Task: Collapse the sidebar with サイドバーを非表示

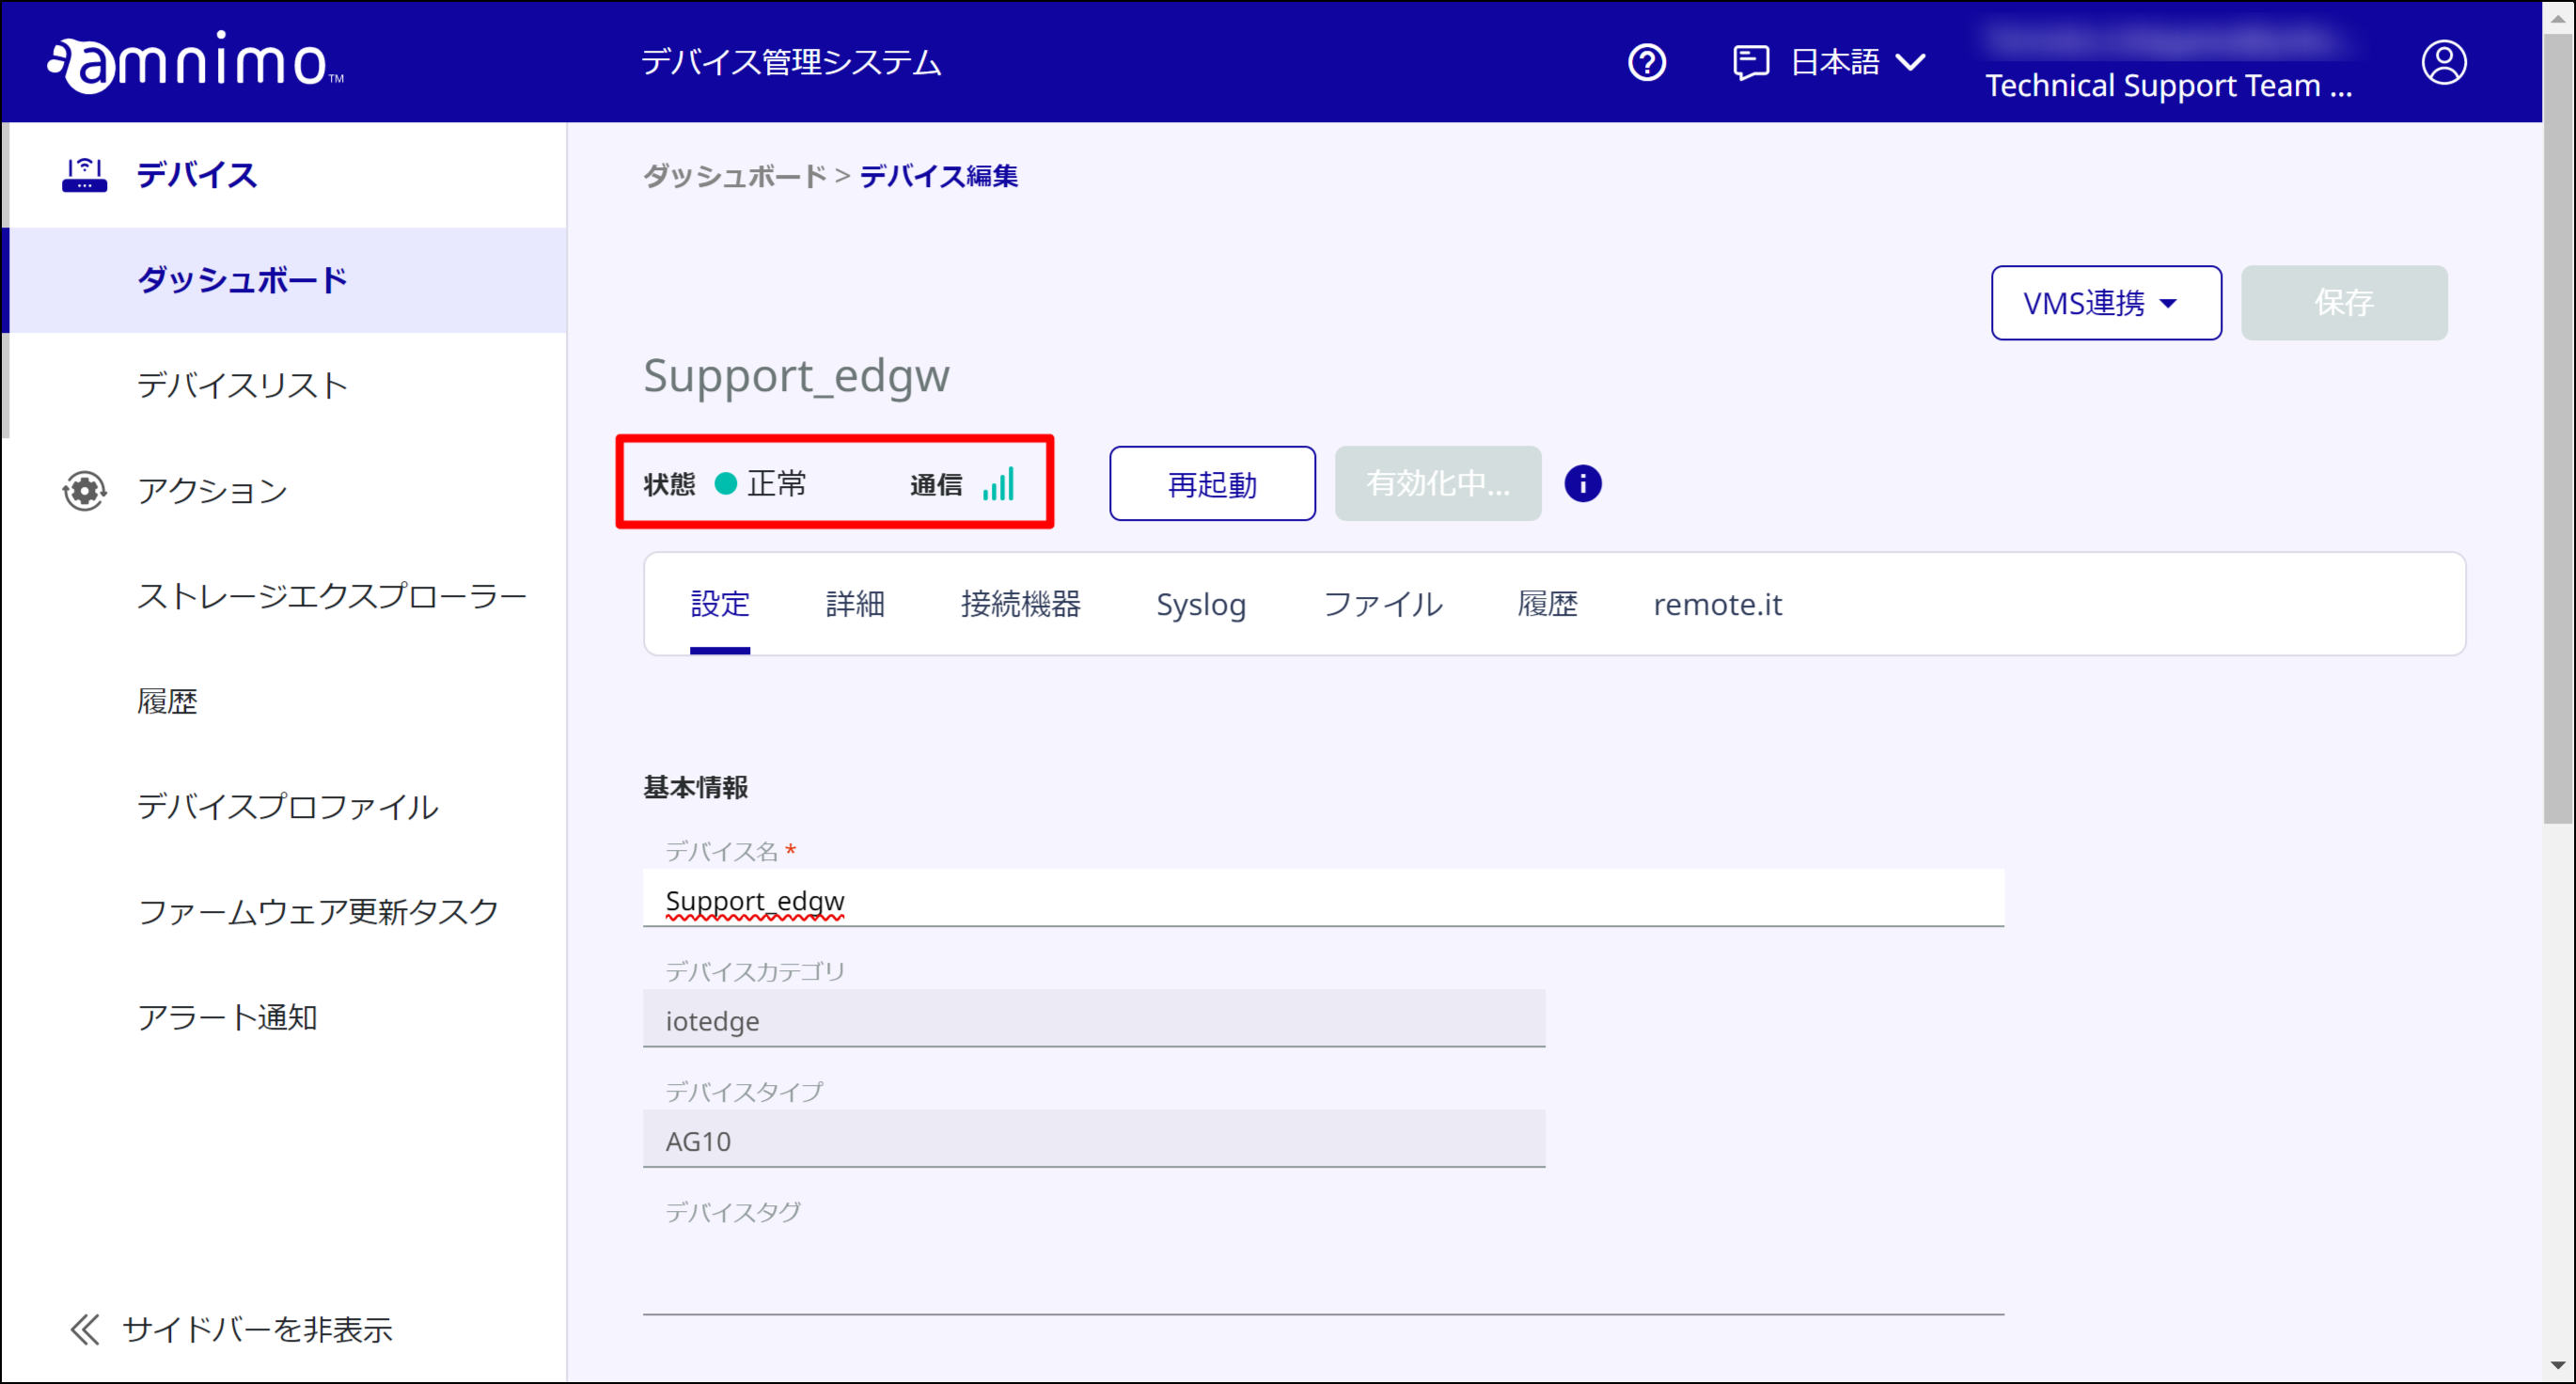Action: coord(256,1330)
